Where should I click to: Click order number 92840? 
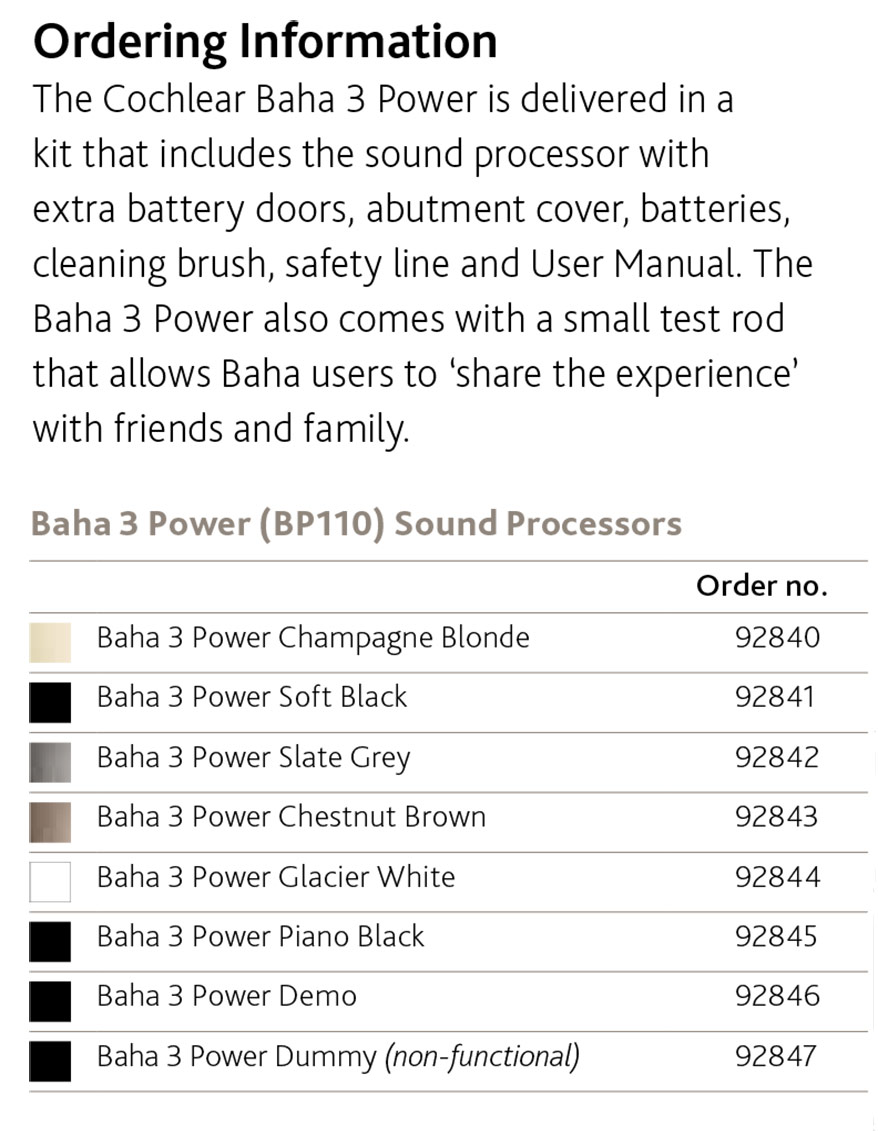(x=777, y=637)
